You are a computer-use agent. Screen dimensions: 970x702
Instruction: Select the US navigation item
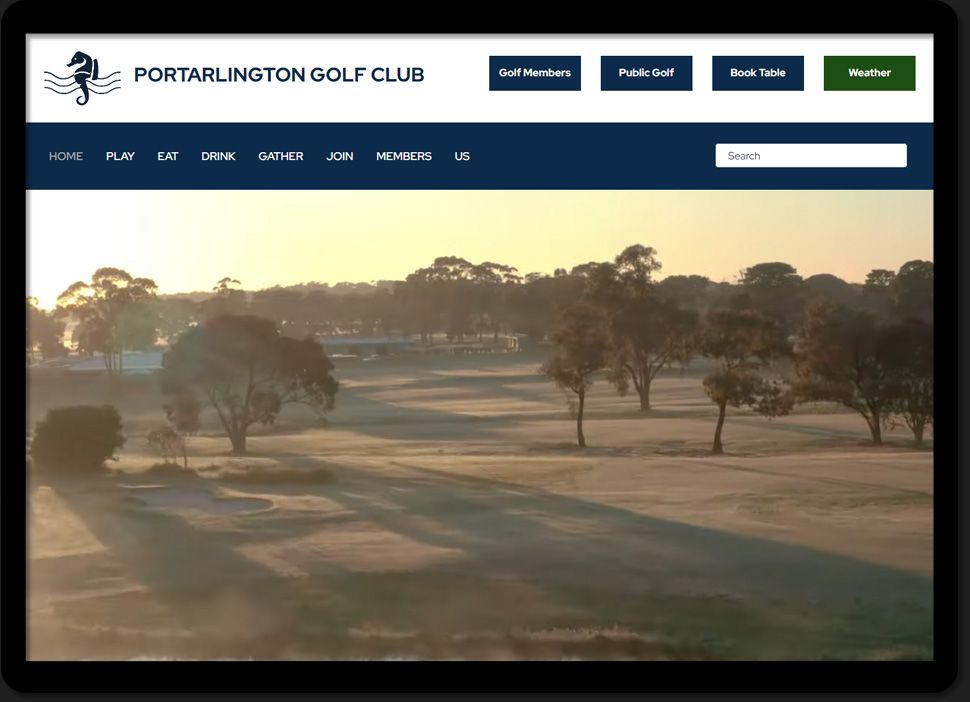[x=462, y=156]
